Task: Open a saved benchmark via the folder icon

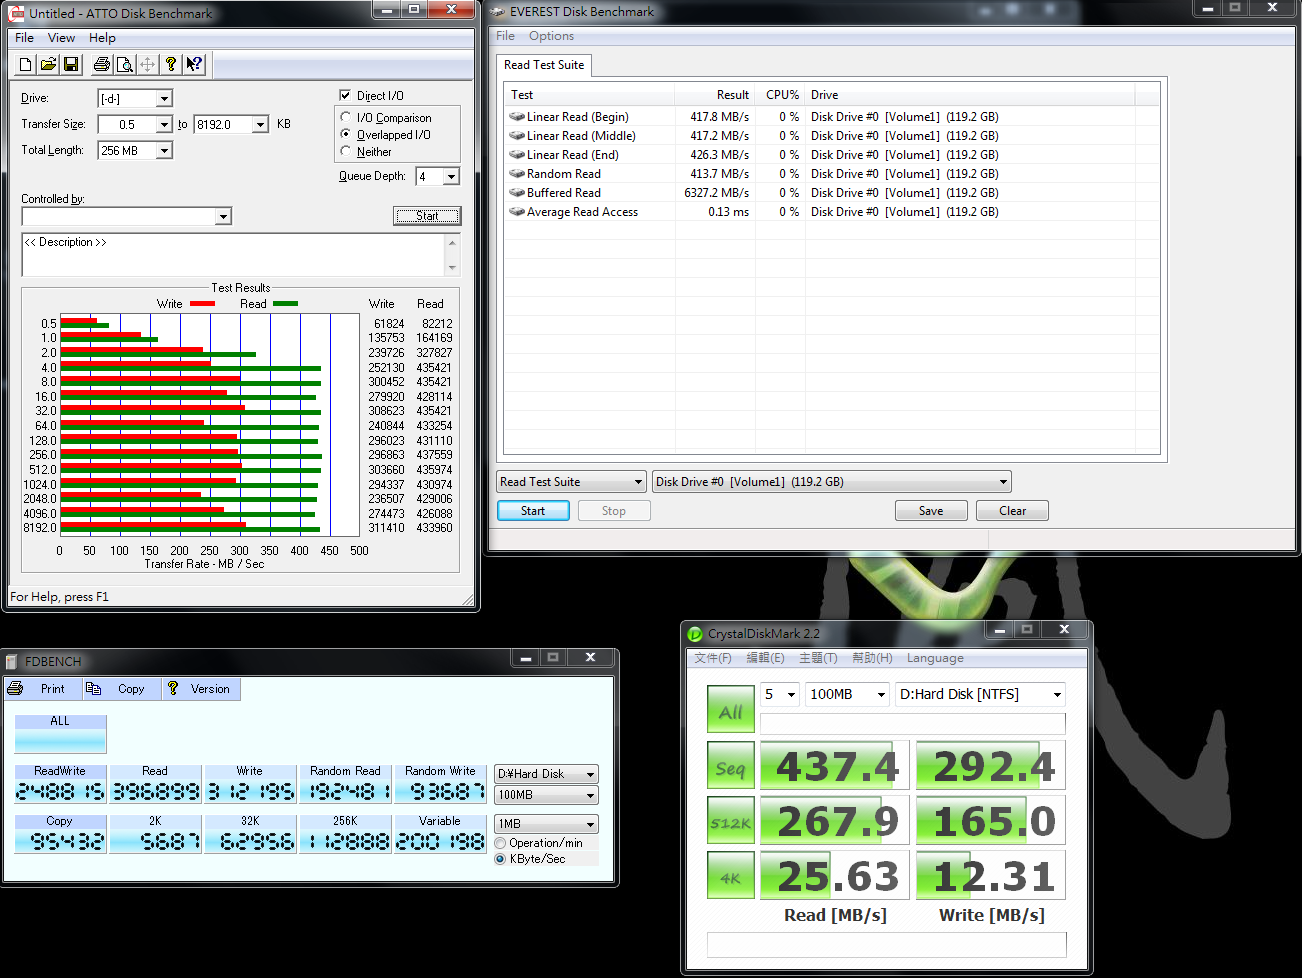Action: tap(48, 64)
